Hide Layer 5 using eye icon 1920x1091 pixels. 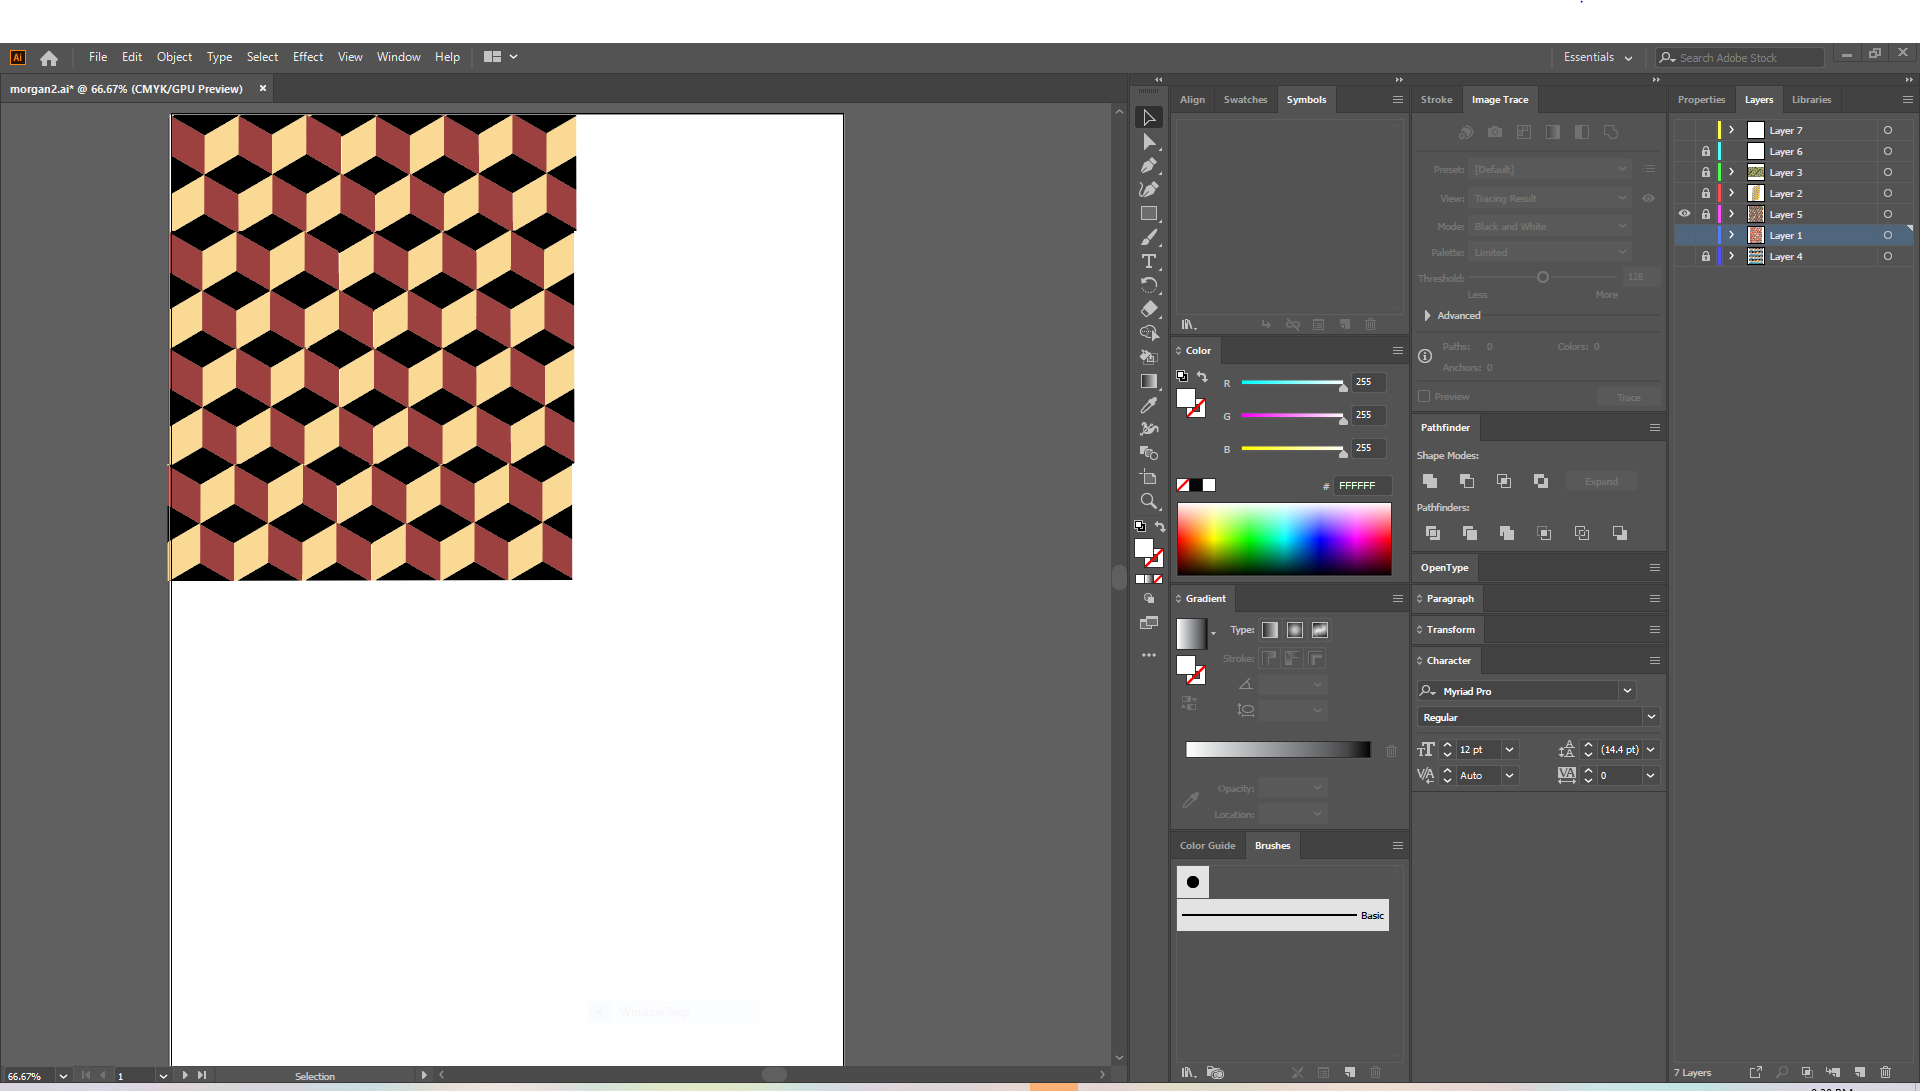[x=1685, y=214]
